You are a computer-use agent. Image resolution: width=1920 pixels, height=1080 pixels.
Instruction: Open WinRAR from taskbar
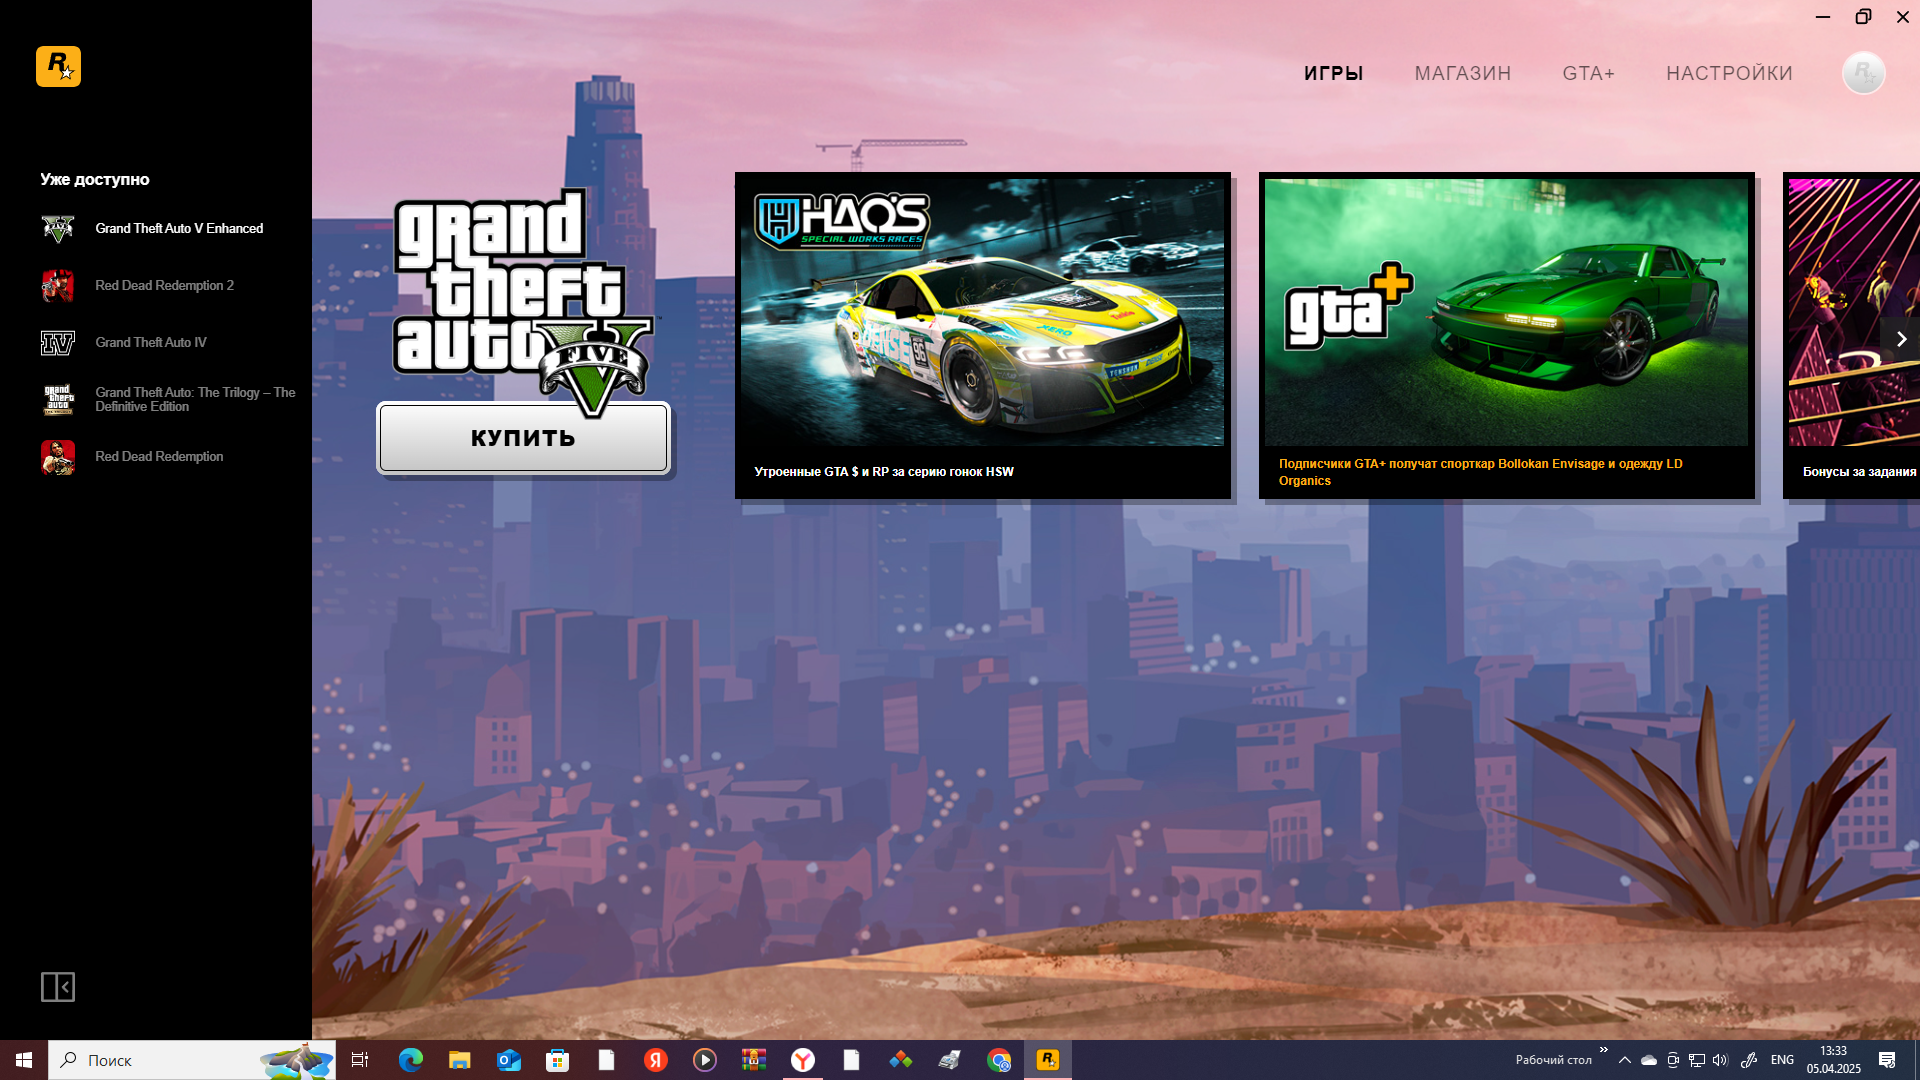754,1060
